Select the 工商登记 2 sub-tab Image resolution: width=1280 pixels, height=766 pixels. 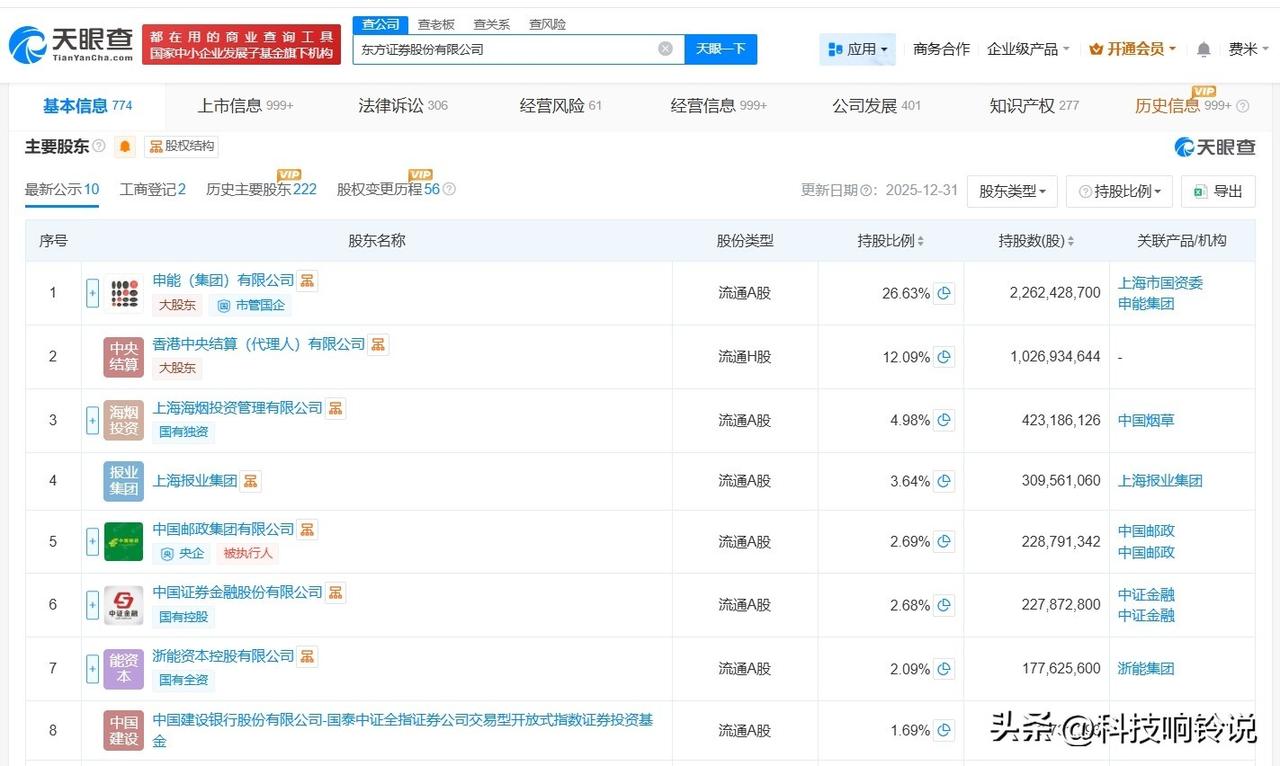tap(153, 189)
